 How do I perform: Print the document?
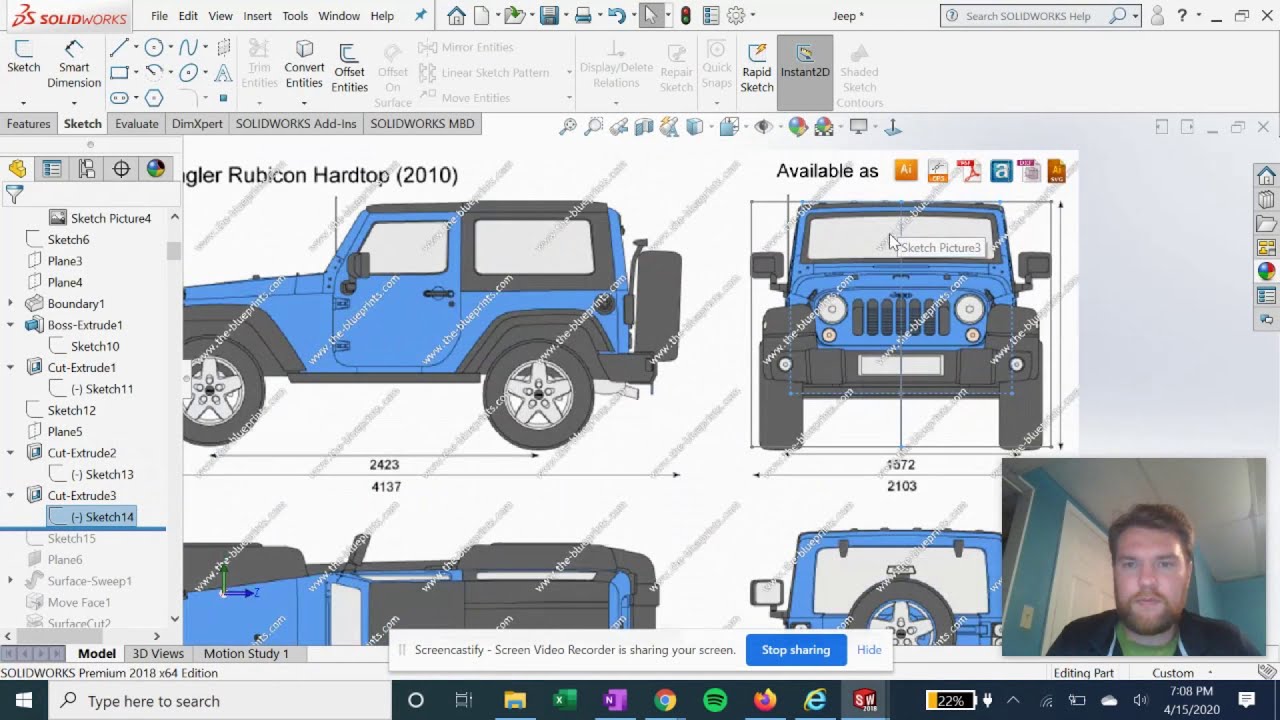(x=582, y=16)
